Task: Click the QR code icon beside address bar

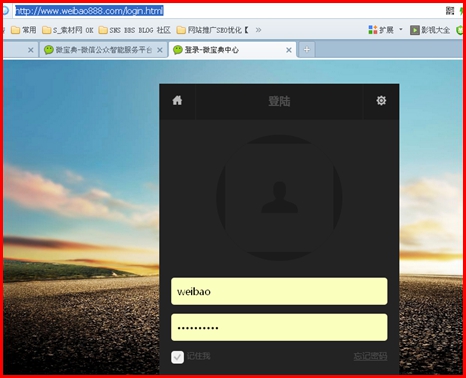Action: click(x=450, y=11)
